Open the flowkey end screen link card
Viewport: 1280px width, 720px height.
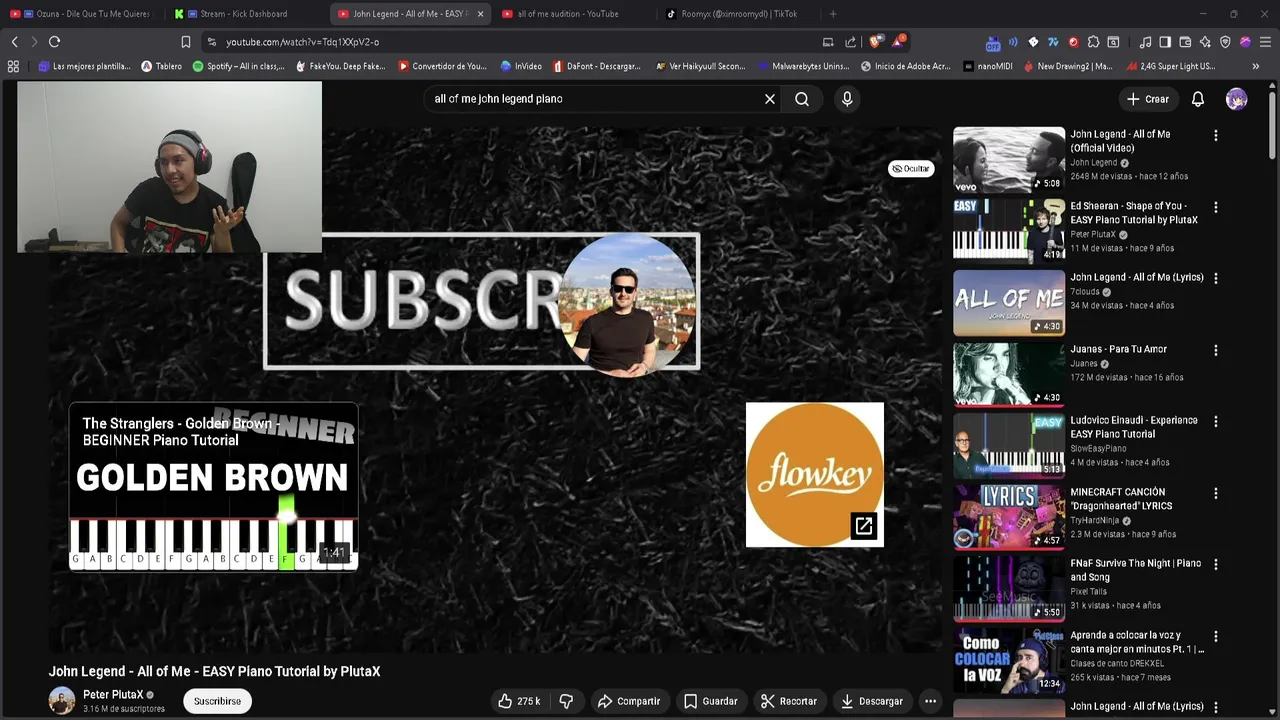click(815, 475)
